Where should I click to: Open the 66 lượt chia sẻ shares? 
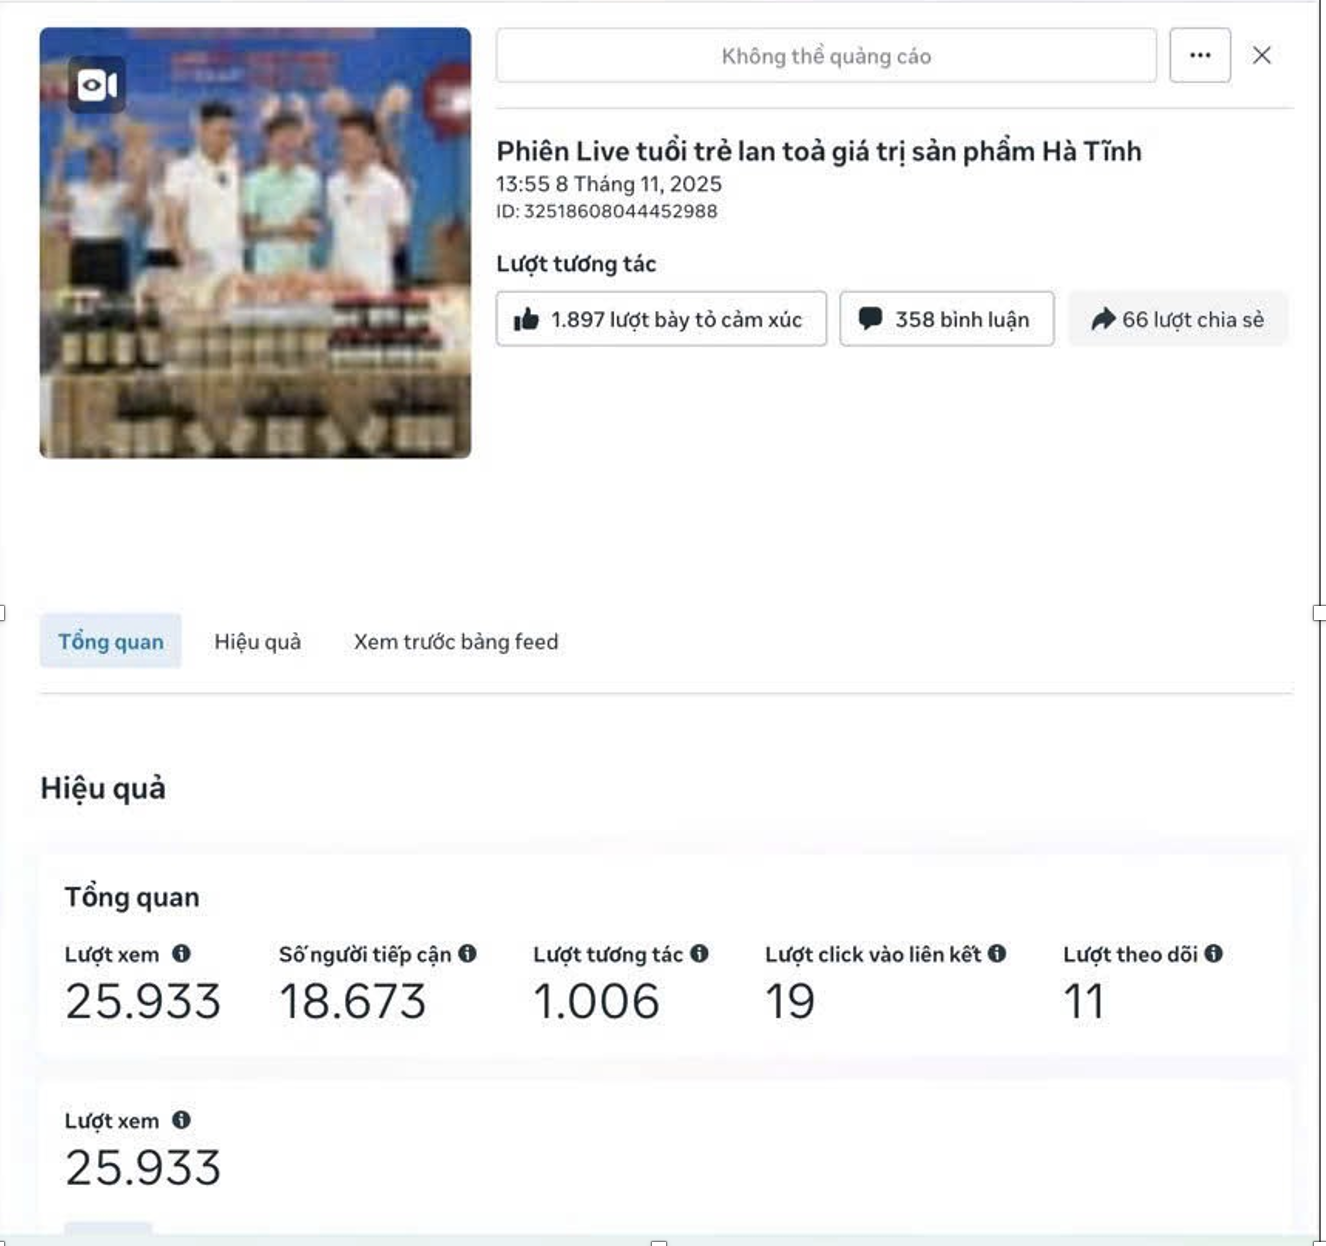(x=1178, y=319)
